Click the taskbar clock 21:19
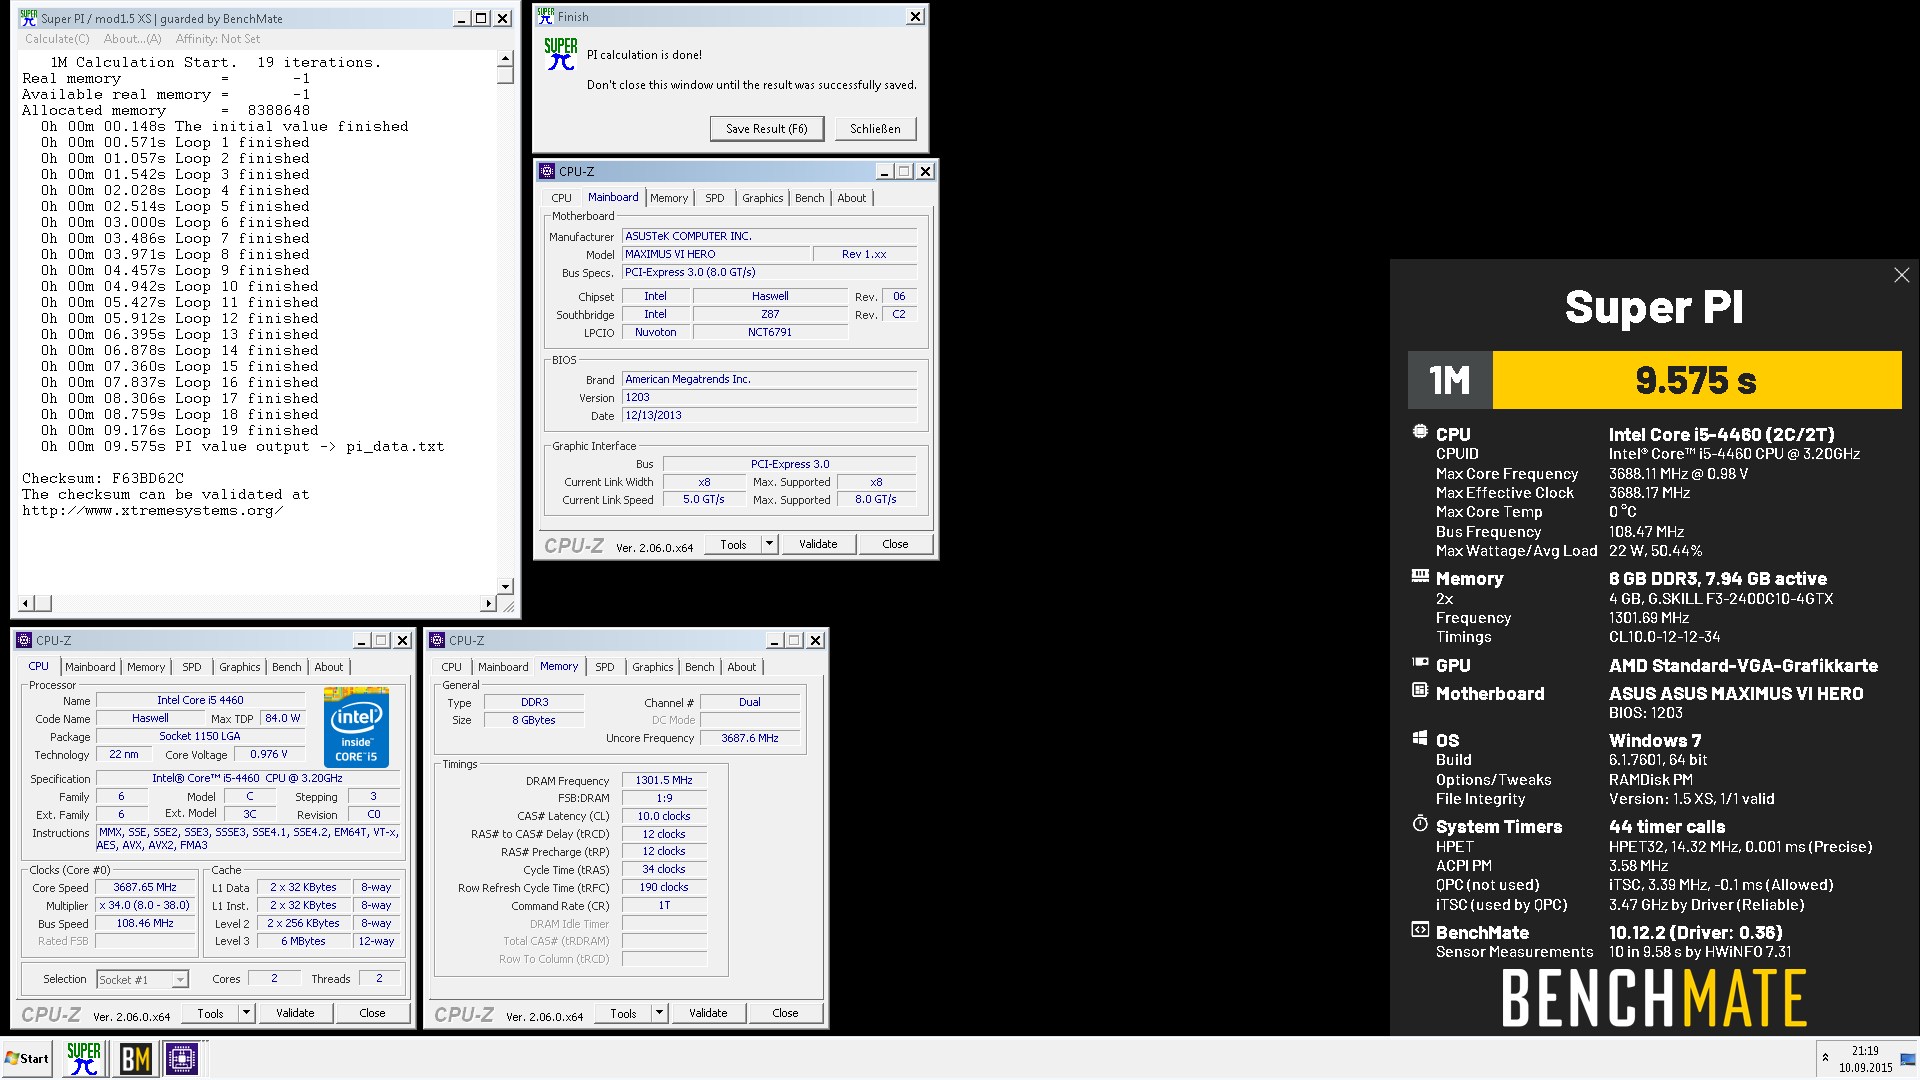The image size is (1920, 1080). [1865, 1051]
